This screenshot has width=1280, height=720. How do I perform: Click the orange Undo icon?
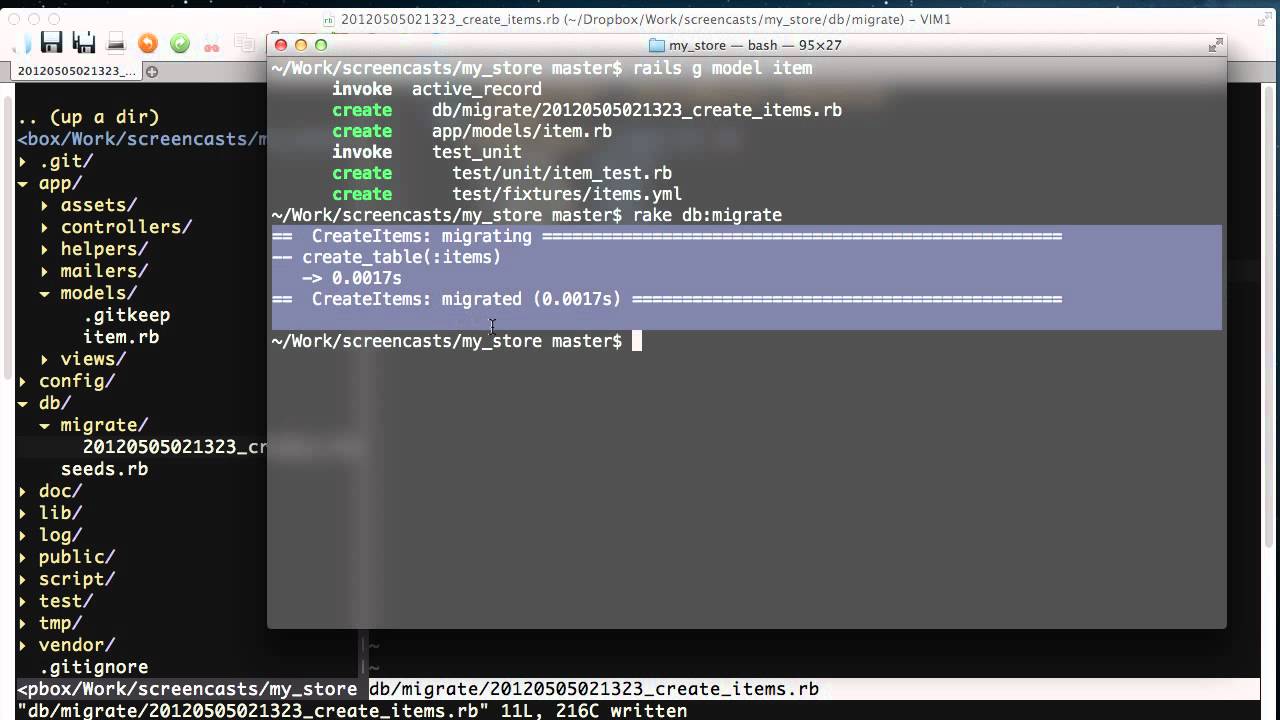(x=148, y=43)
